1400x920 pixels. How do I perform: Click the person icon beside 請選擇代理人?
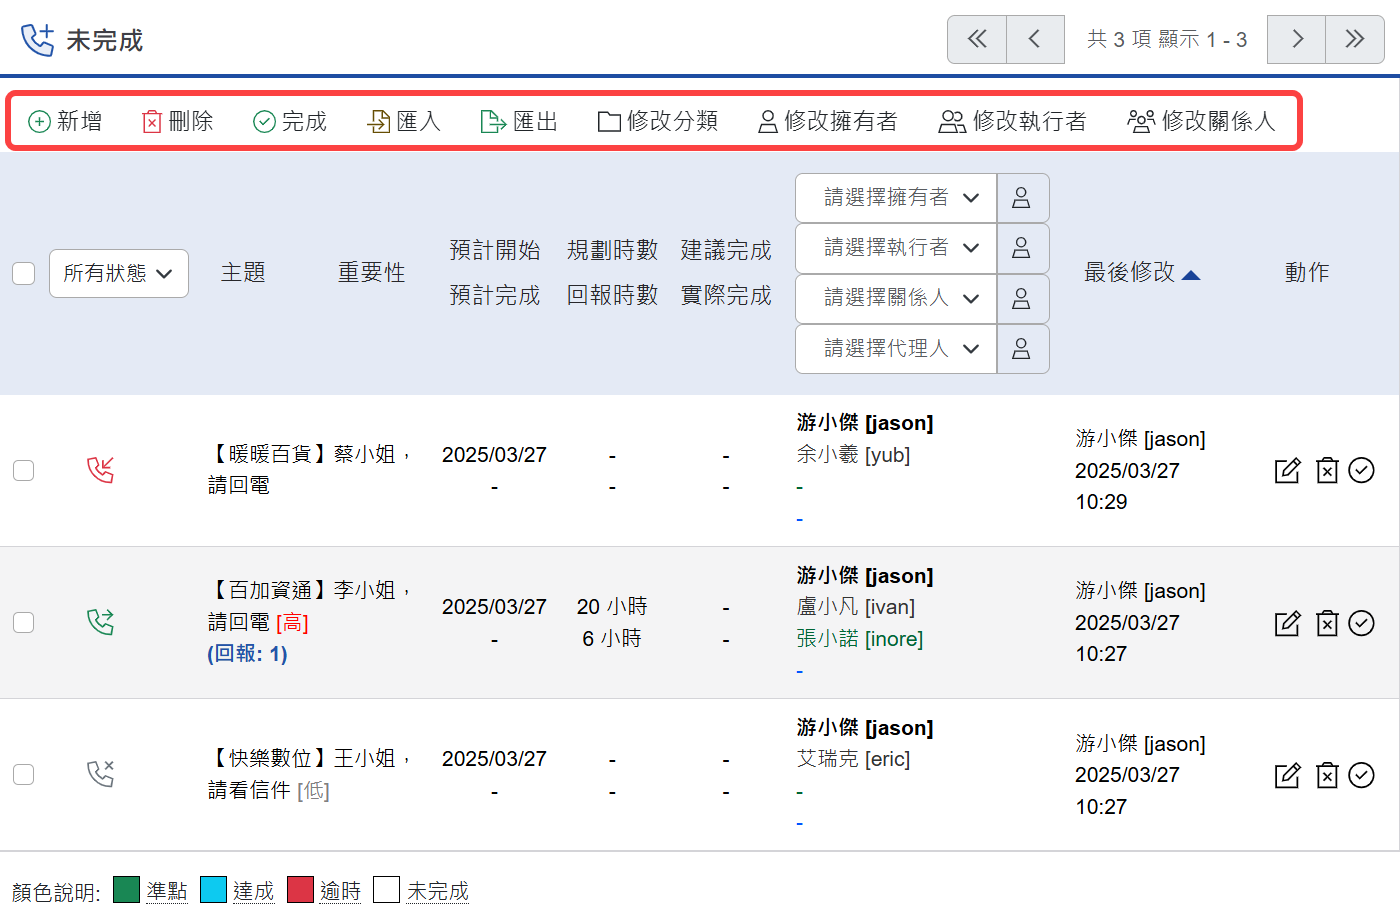pyautogui.click(x=1022, y=348)
